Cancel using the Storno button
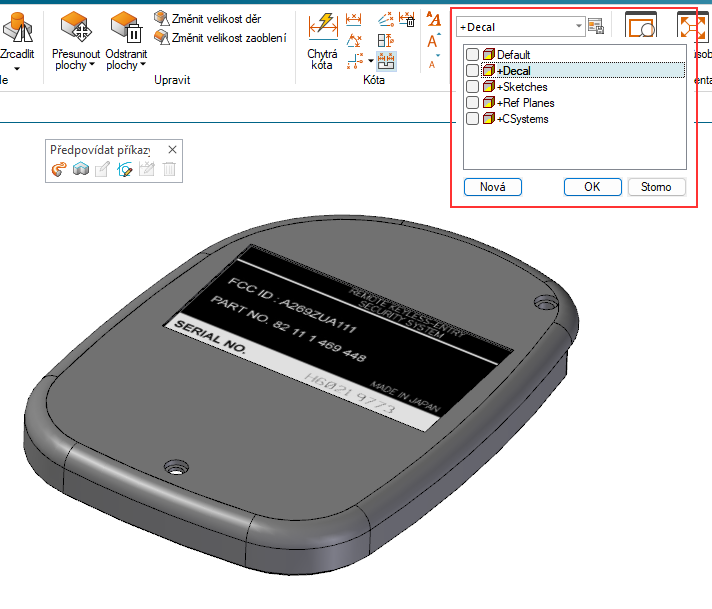The height and width of the screenshot is (609, 712). 656,187
